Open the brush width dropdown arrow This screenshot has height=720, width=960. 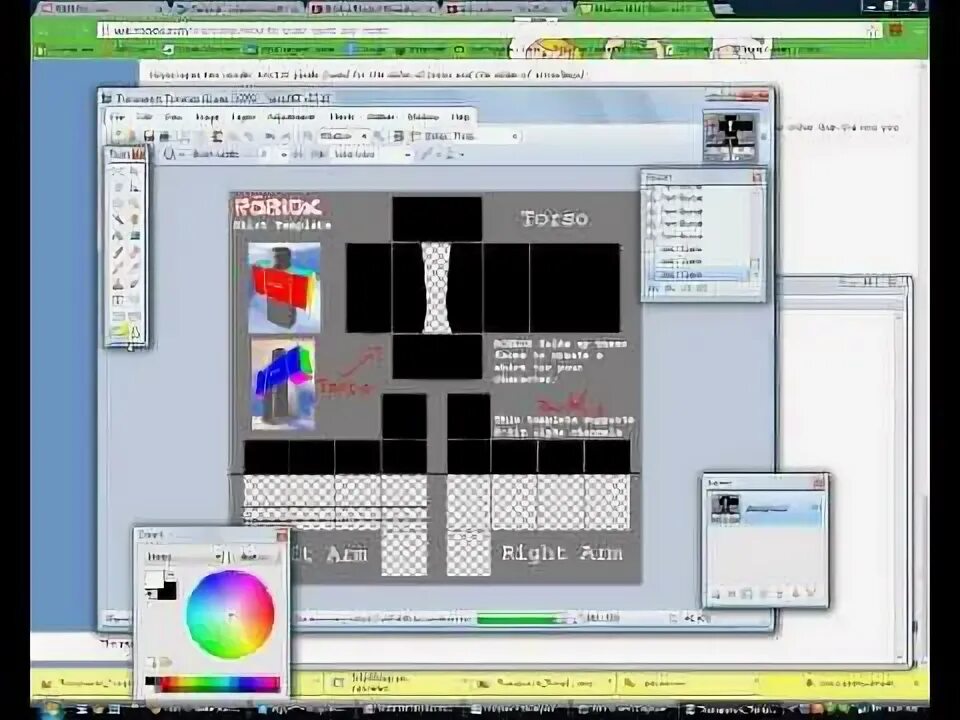[x=283, y=154]
